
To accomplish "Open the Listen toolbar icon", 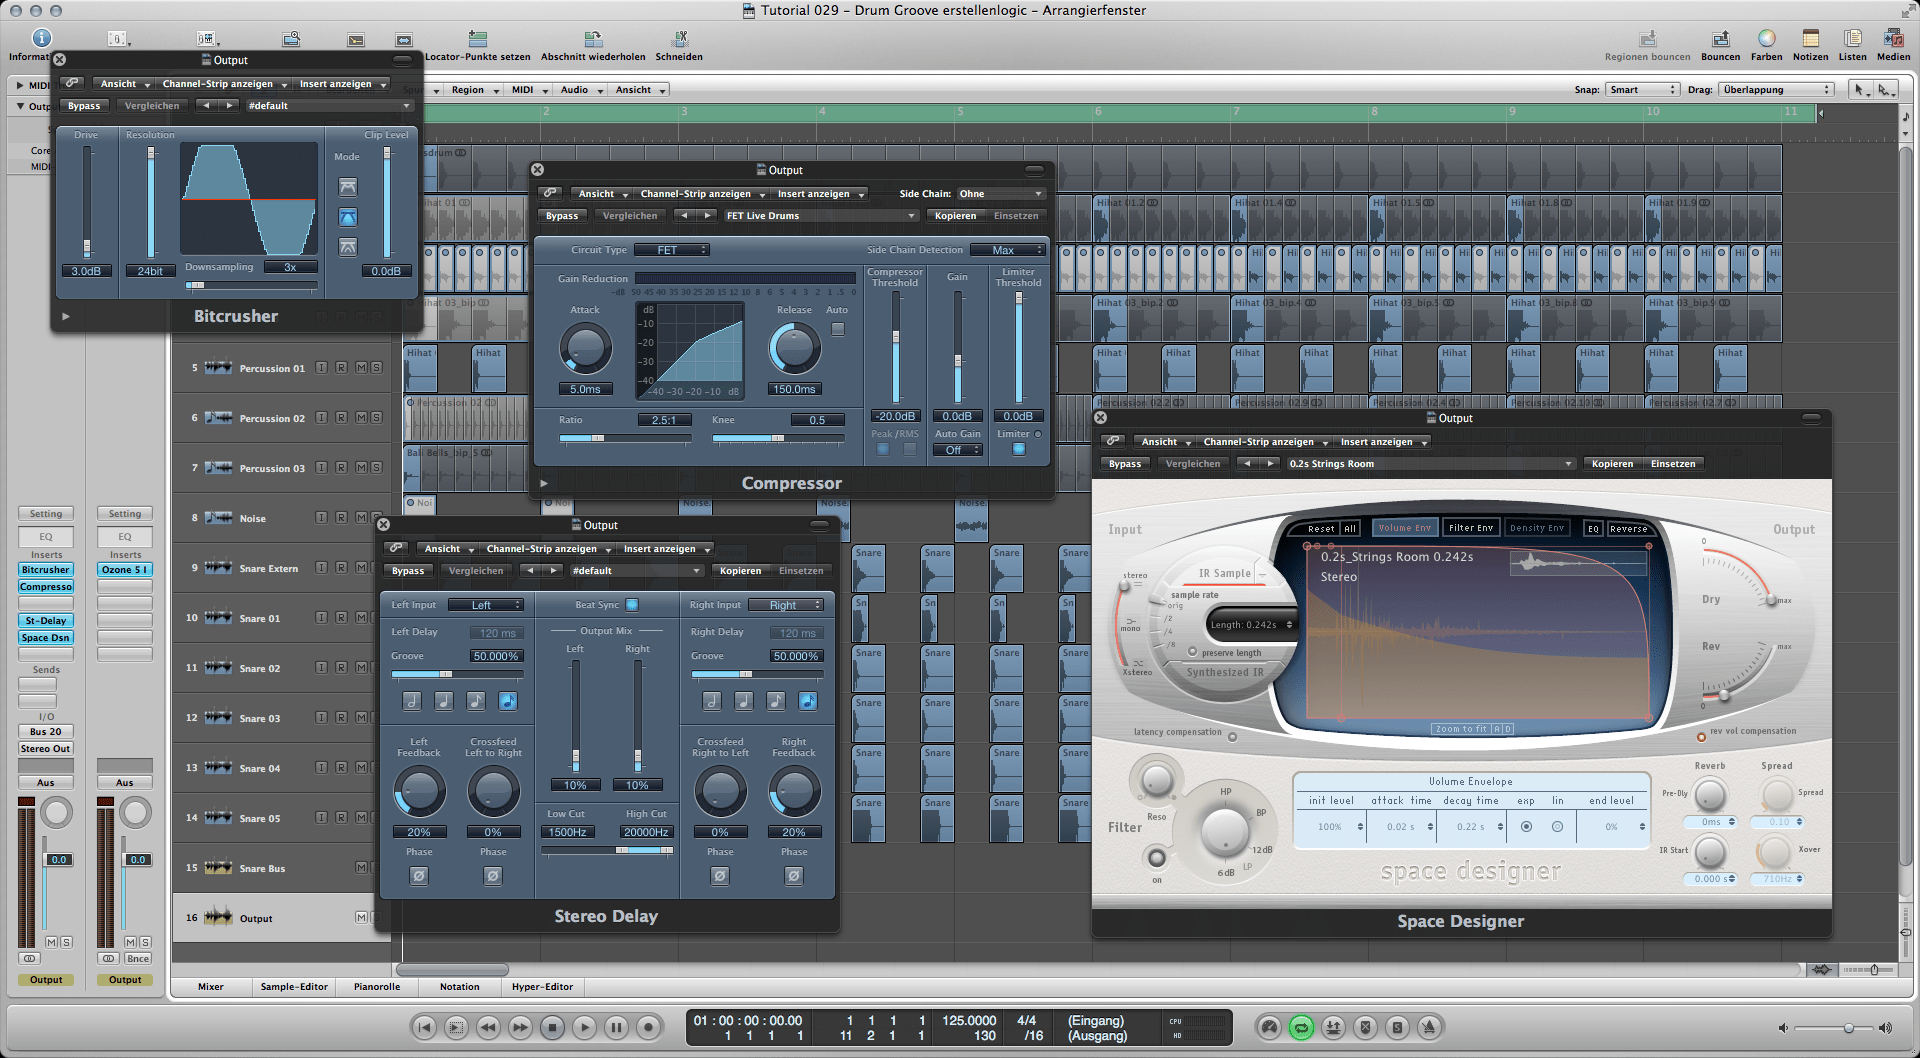I will coord(1852,40).
